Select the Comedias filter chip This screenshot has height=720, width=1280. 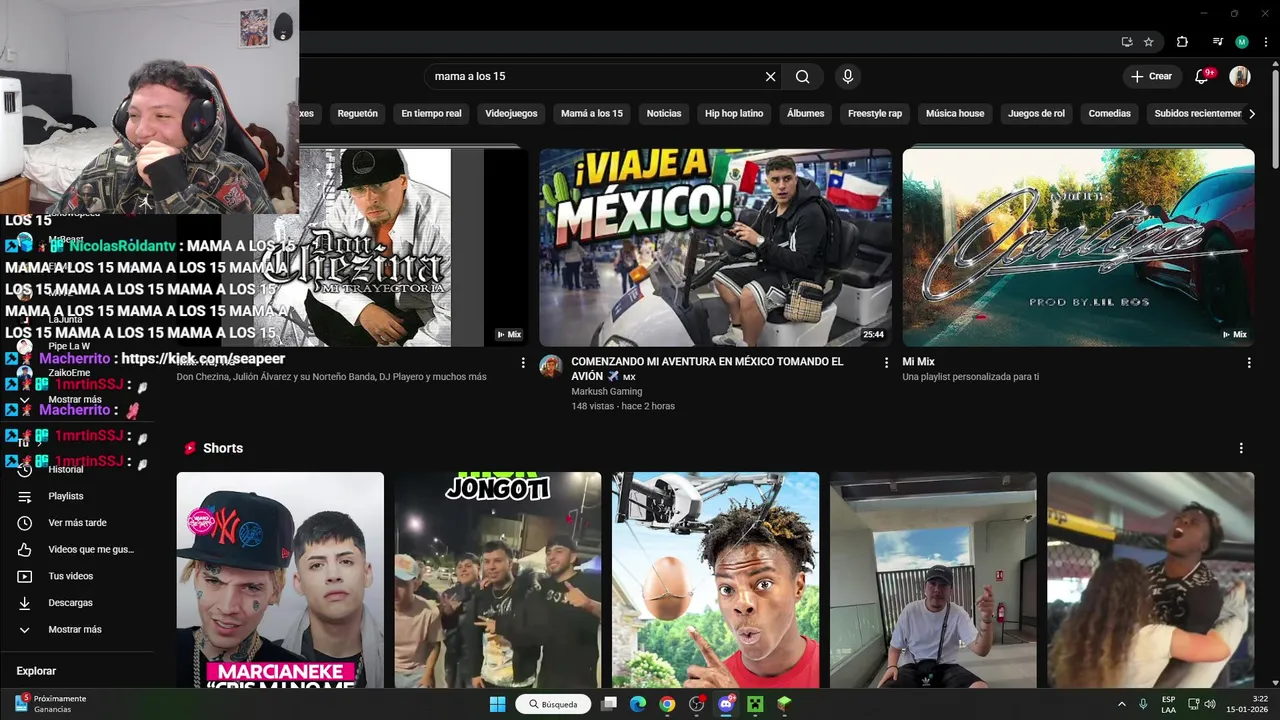click(1110, 114)
